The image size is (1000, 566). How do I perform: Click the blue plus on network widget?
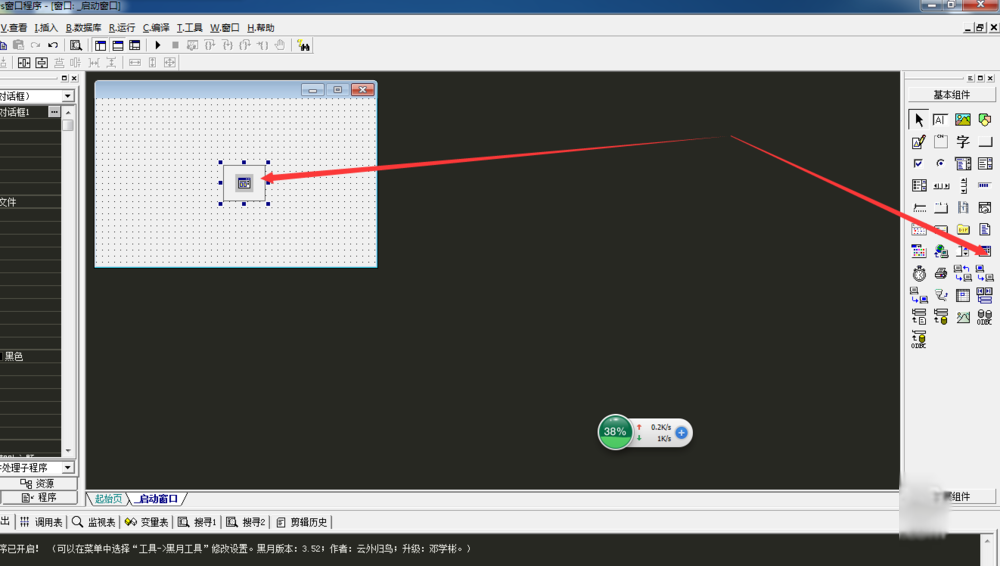pos(681,433)
